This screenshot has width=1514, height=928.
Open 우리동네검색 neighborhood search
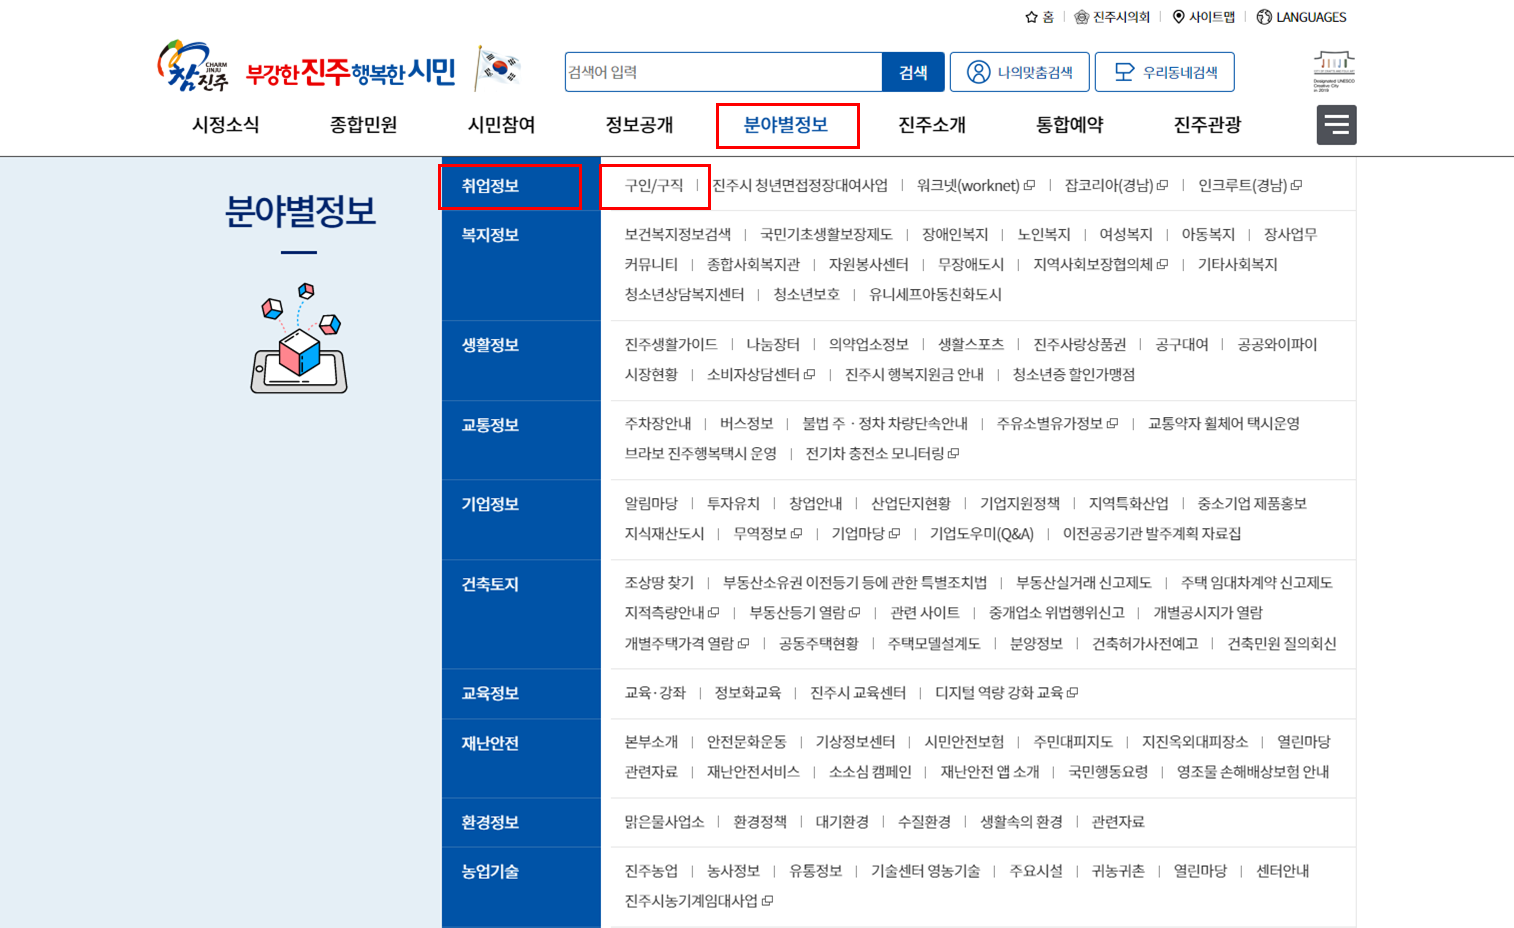[1165, 72]
